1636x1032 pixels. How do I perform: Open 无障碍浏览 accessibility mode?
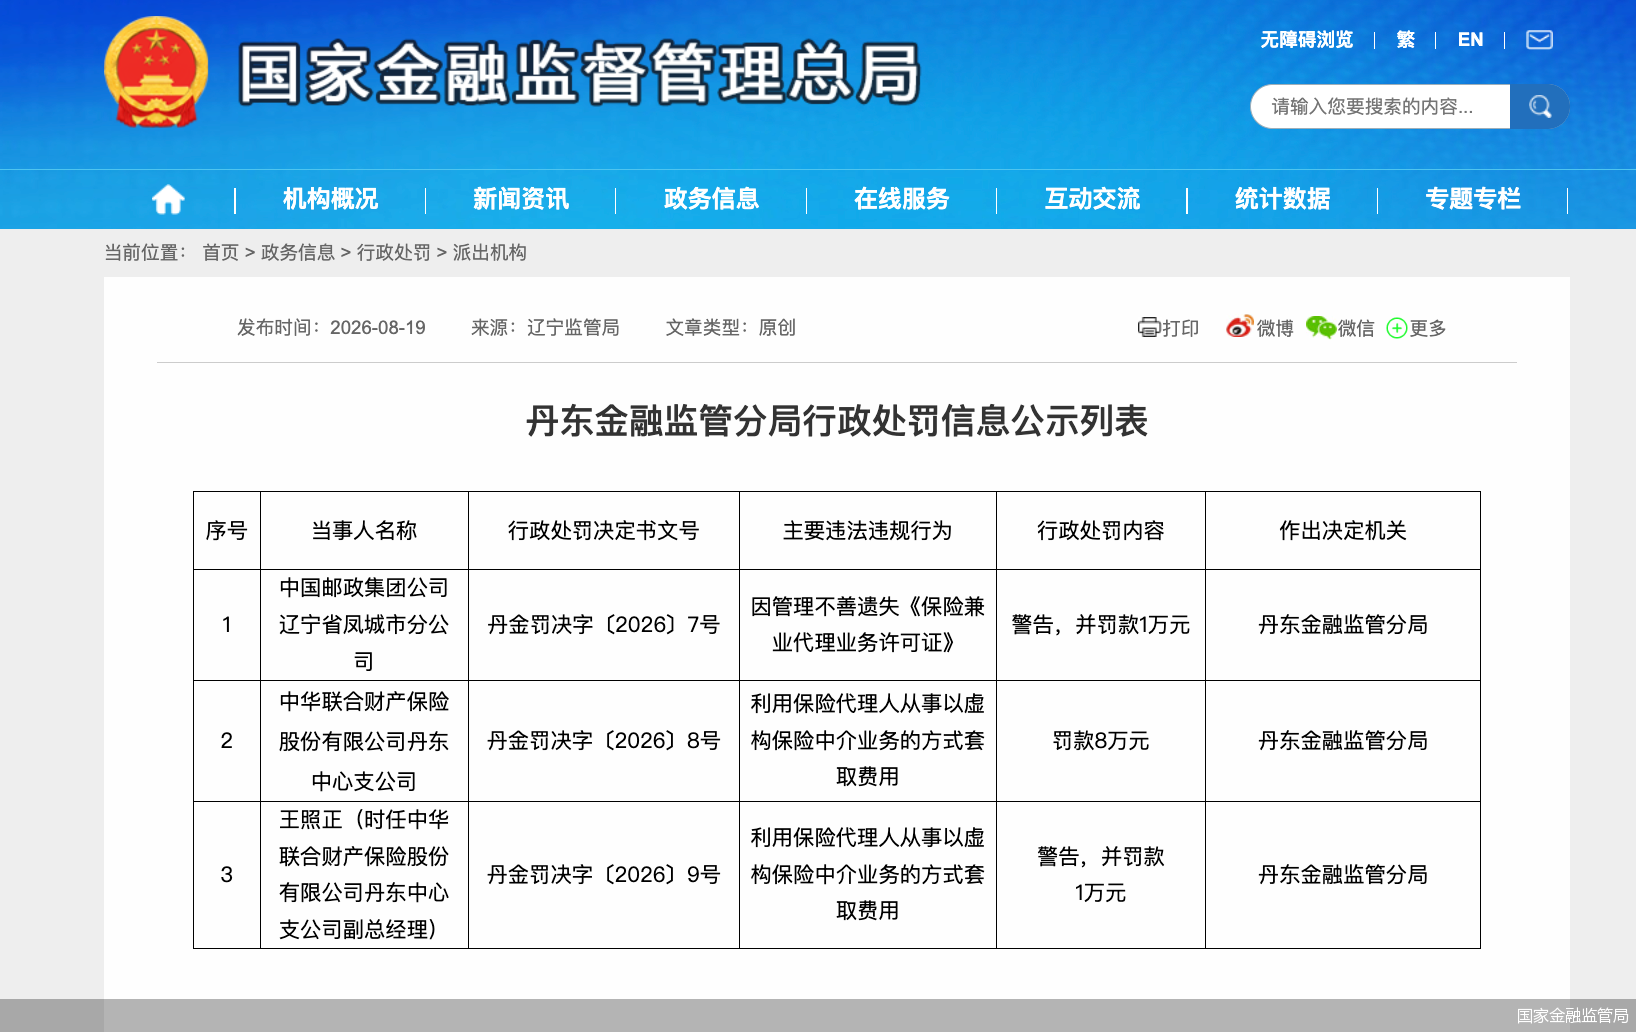1306,40
